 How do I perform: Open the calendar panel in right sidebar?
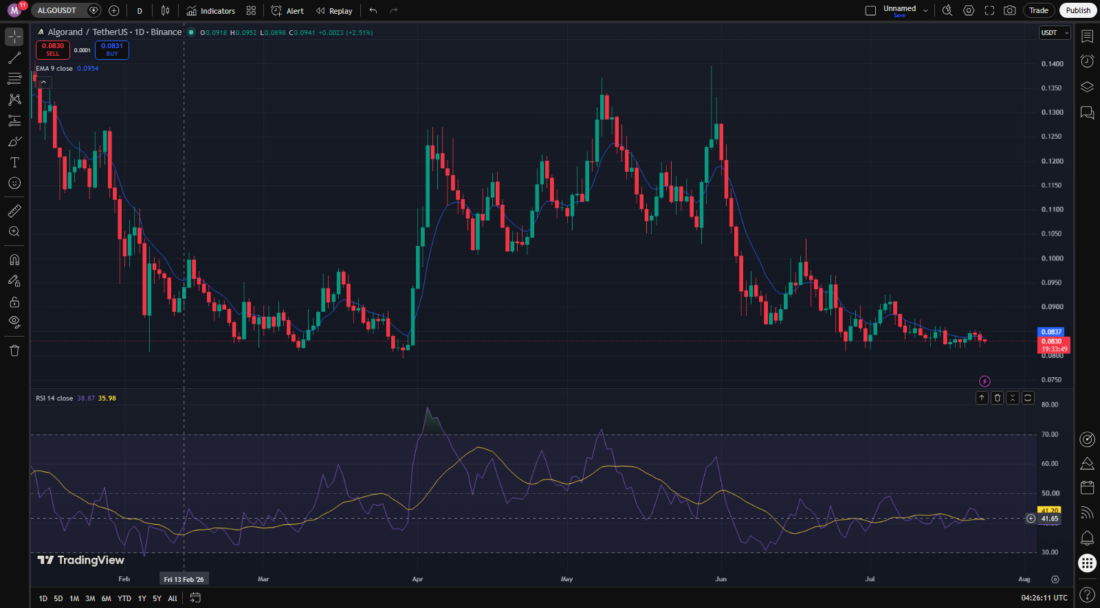[1087, 487]
